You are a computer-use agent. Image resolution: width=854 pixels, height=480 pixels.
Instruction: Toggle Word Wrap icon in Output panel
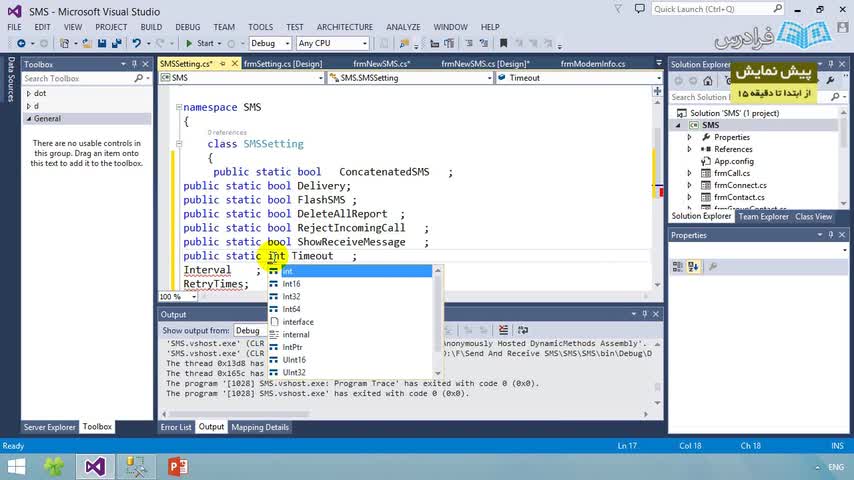[x=523, y=330]
